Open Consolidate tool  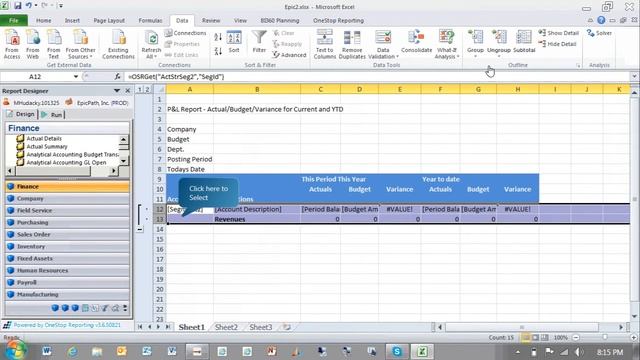(x=416, y=42)
